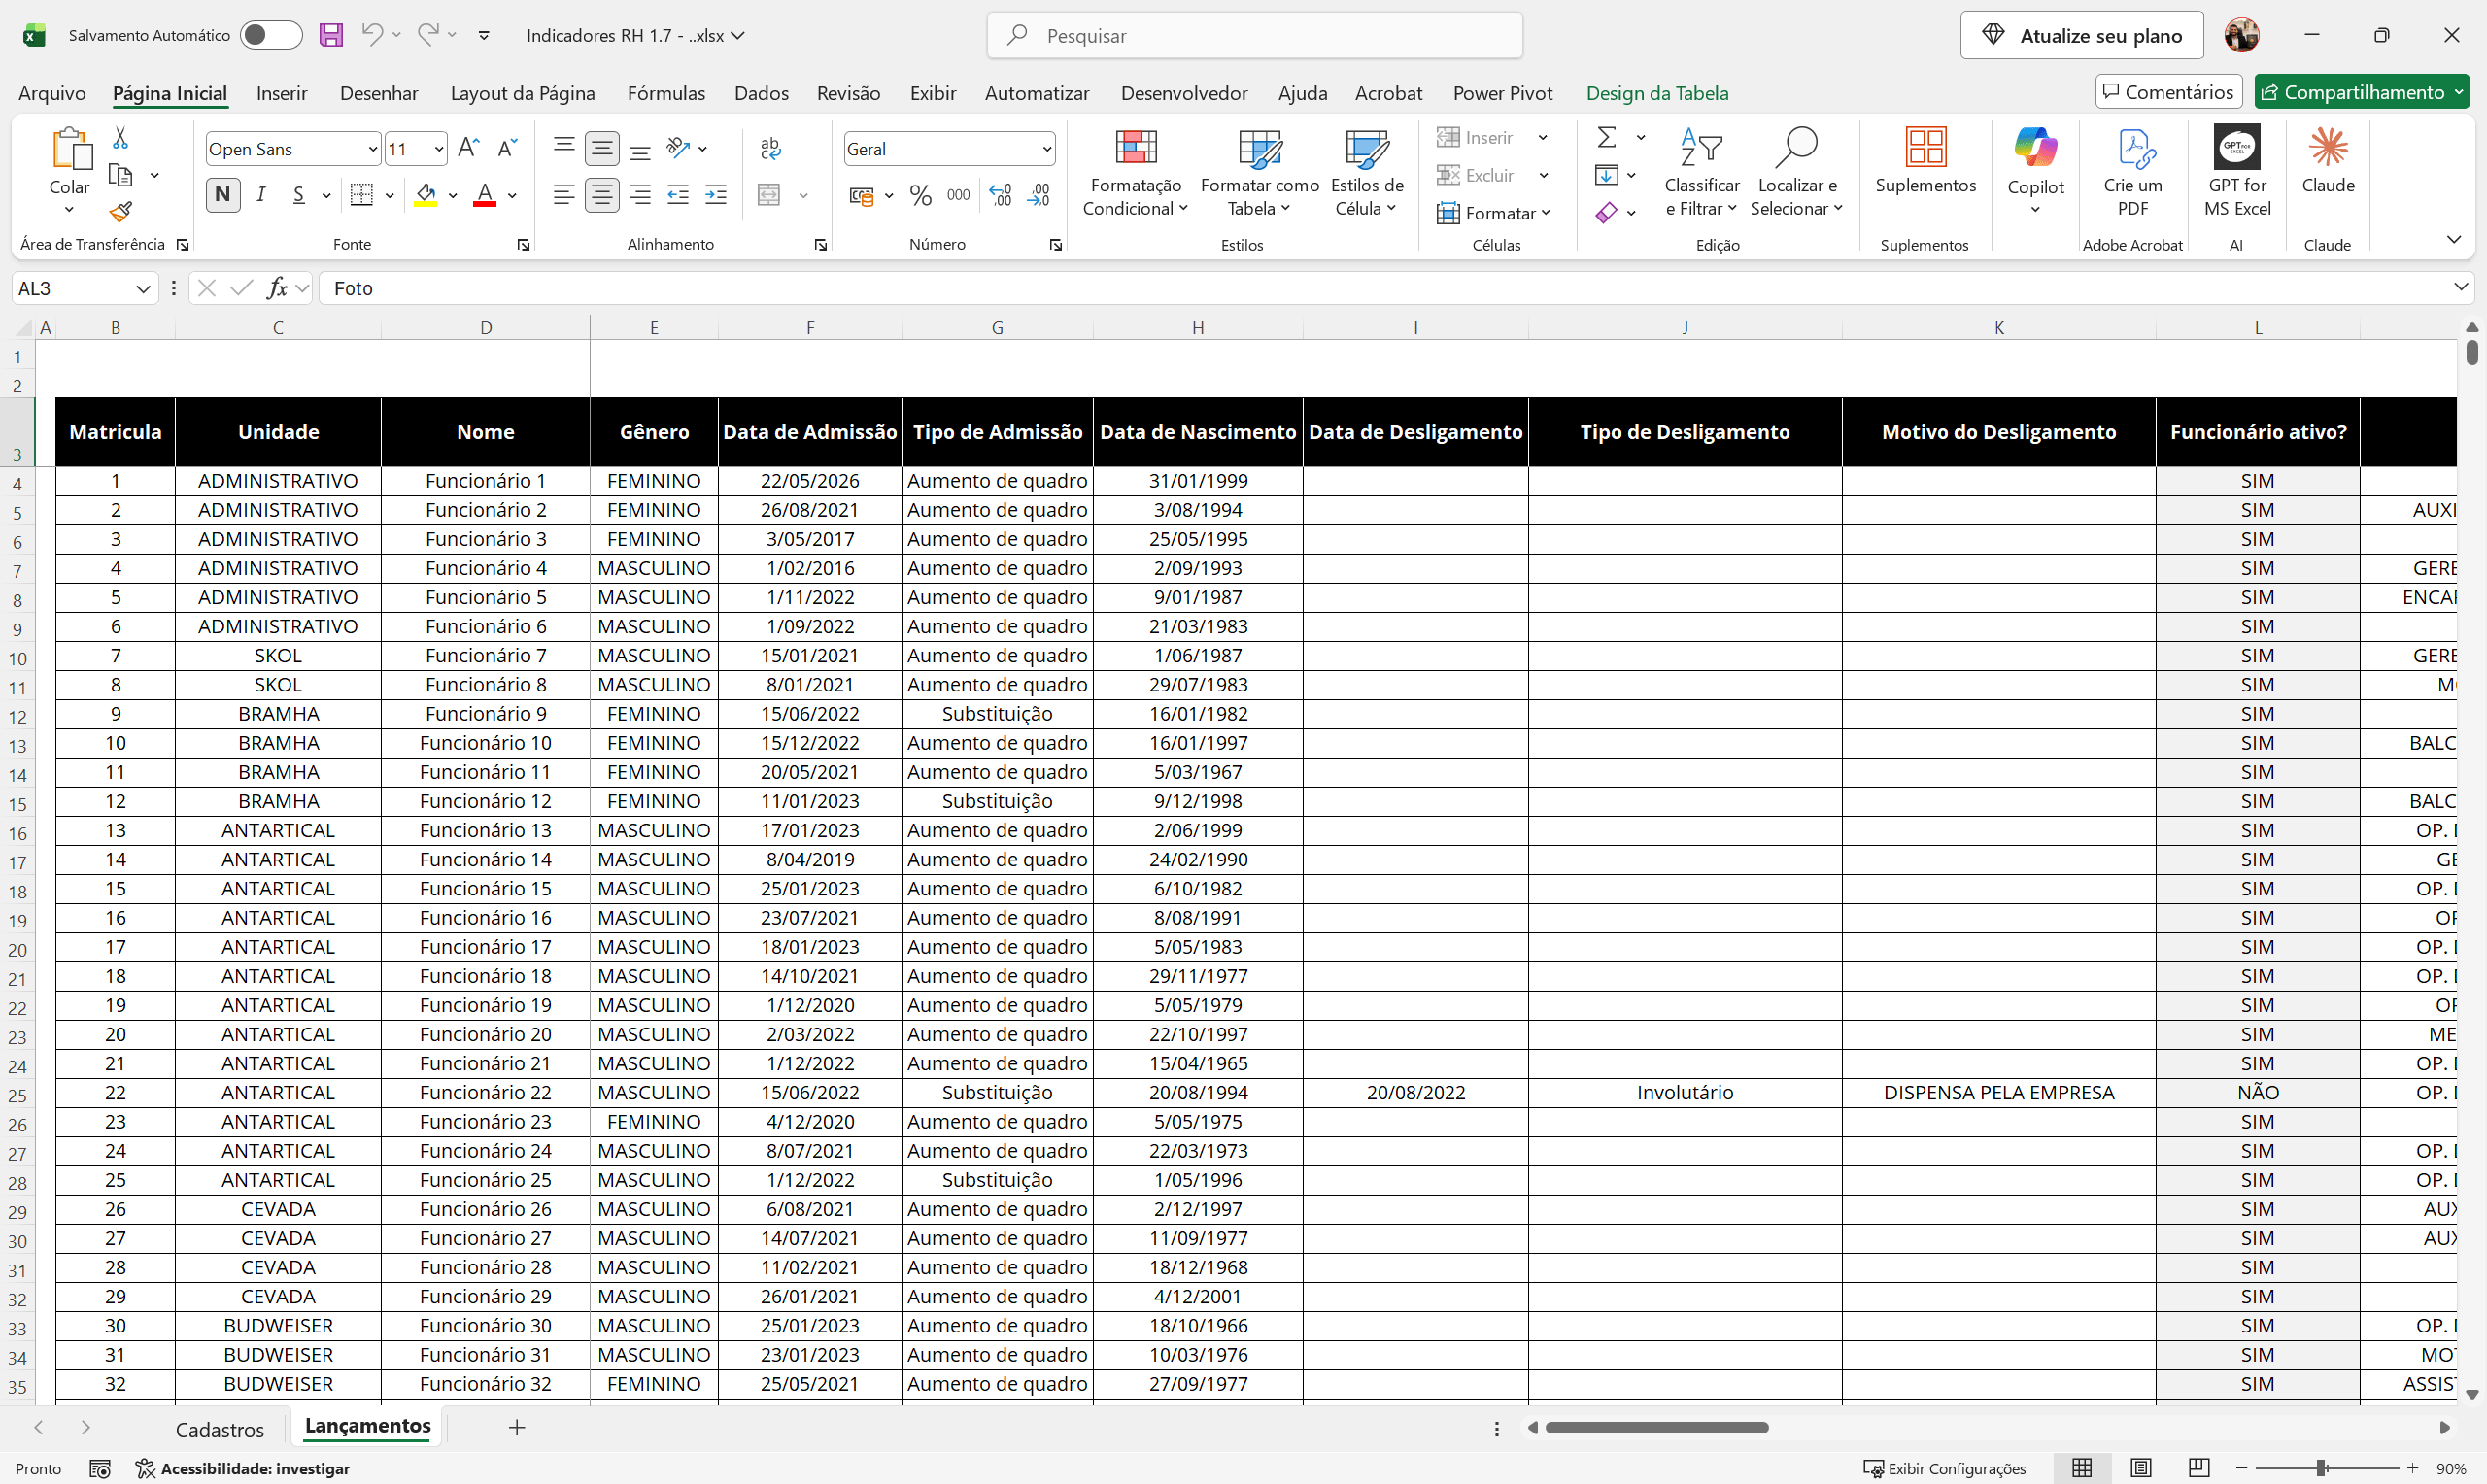Click the Copy icon in clipboard group
This screenshot has width=2487, height=1484.
120,175
